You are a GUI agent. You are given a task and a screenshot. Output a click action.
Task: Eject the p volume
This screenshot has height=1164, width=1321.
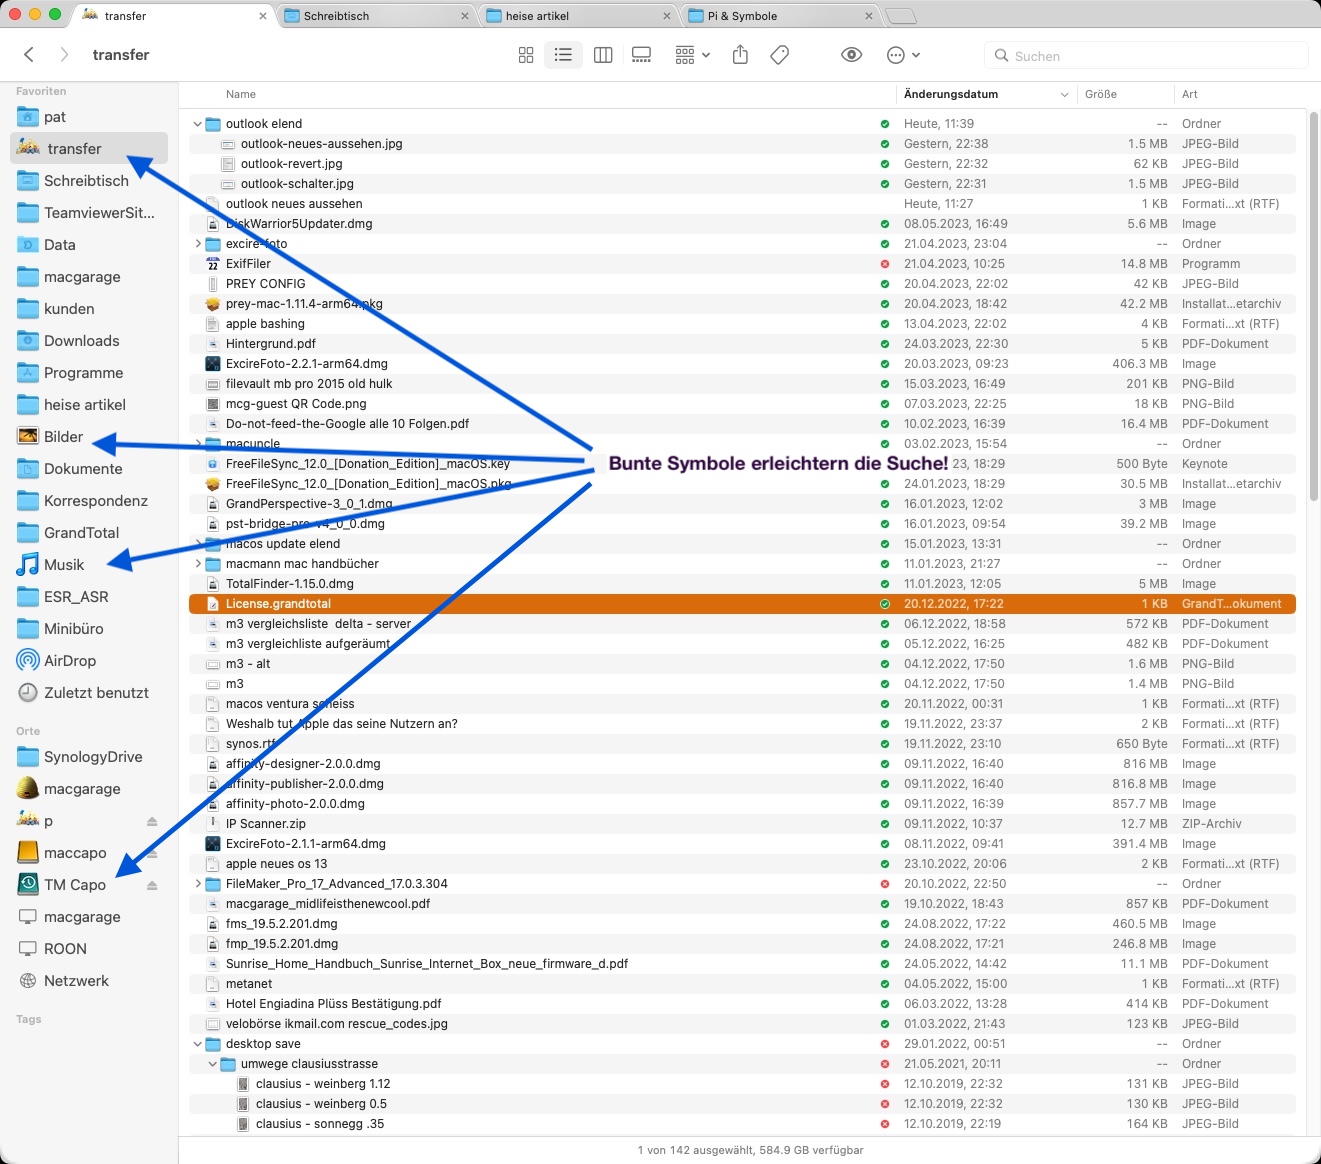pyautogui.click(x=152, y=821)
